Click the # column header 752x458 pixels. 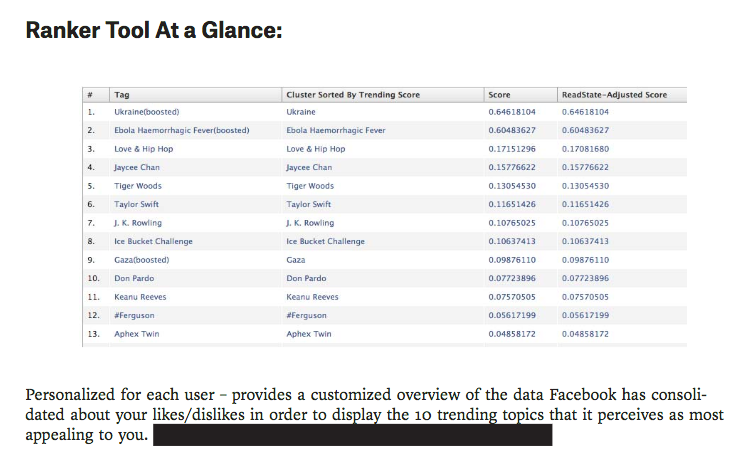coord(96,95)
